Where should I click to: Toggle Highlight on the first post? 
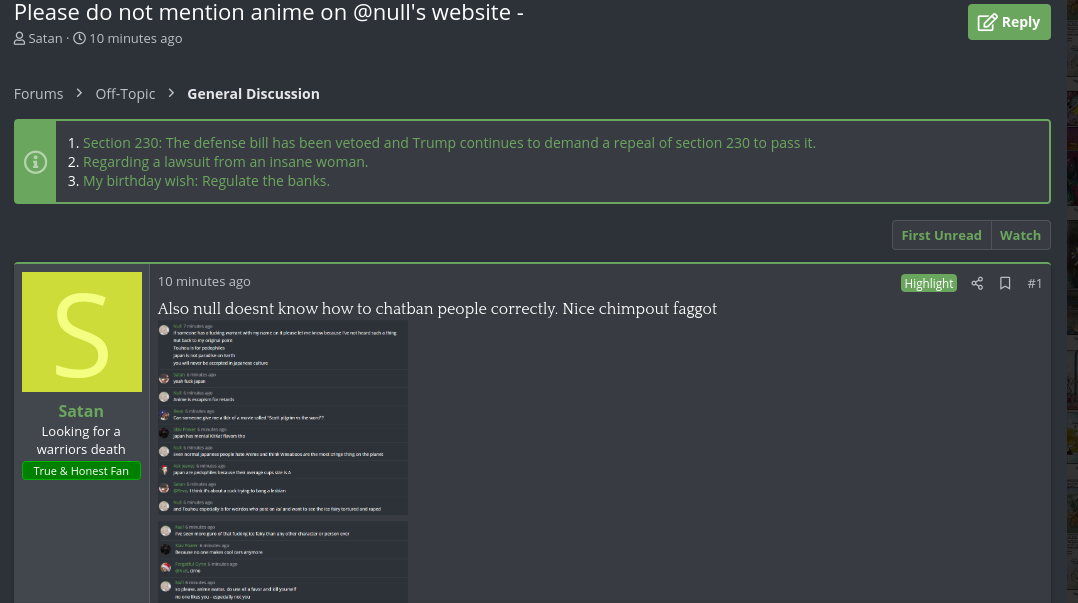[928, 283]
